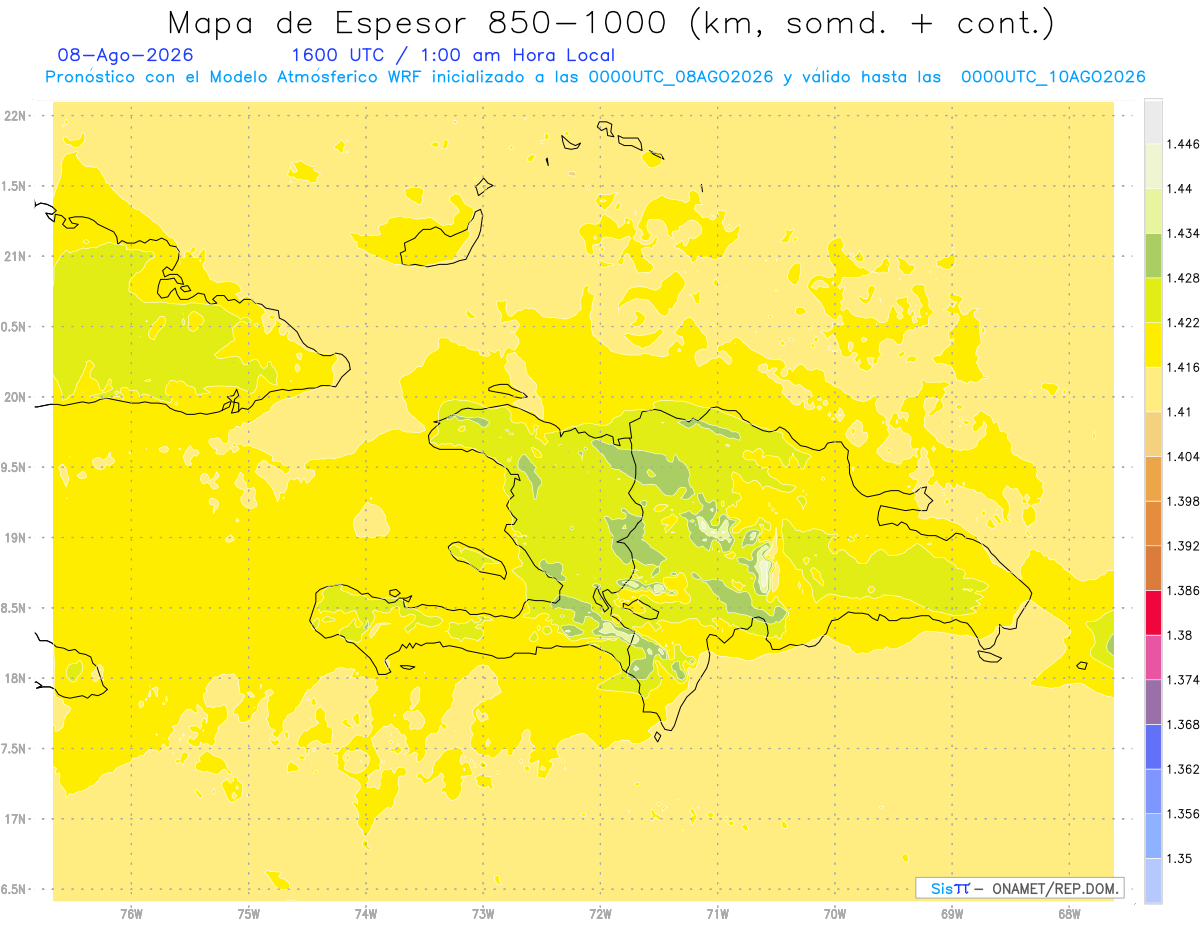Click the clipped latitude label "7.5N"

pyautogui.click(x=14, y=749)
